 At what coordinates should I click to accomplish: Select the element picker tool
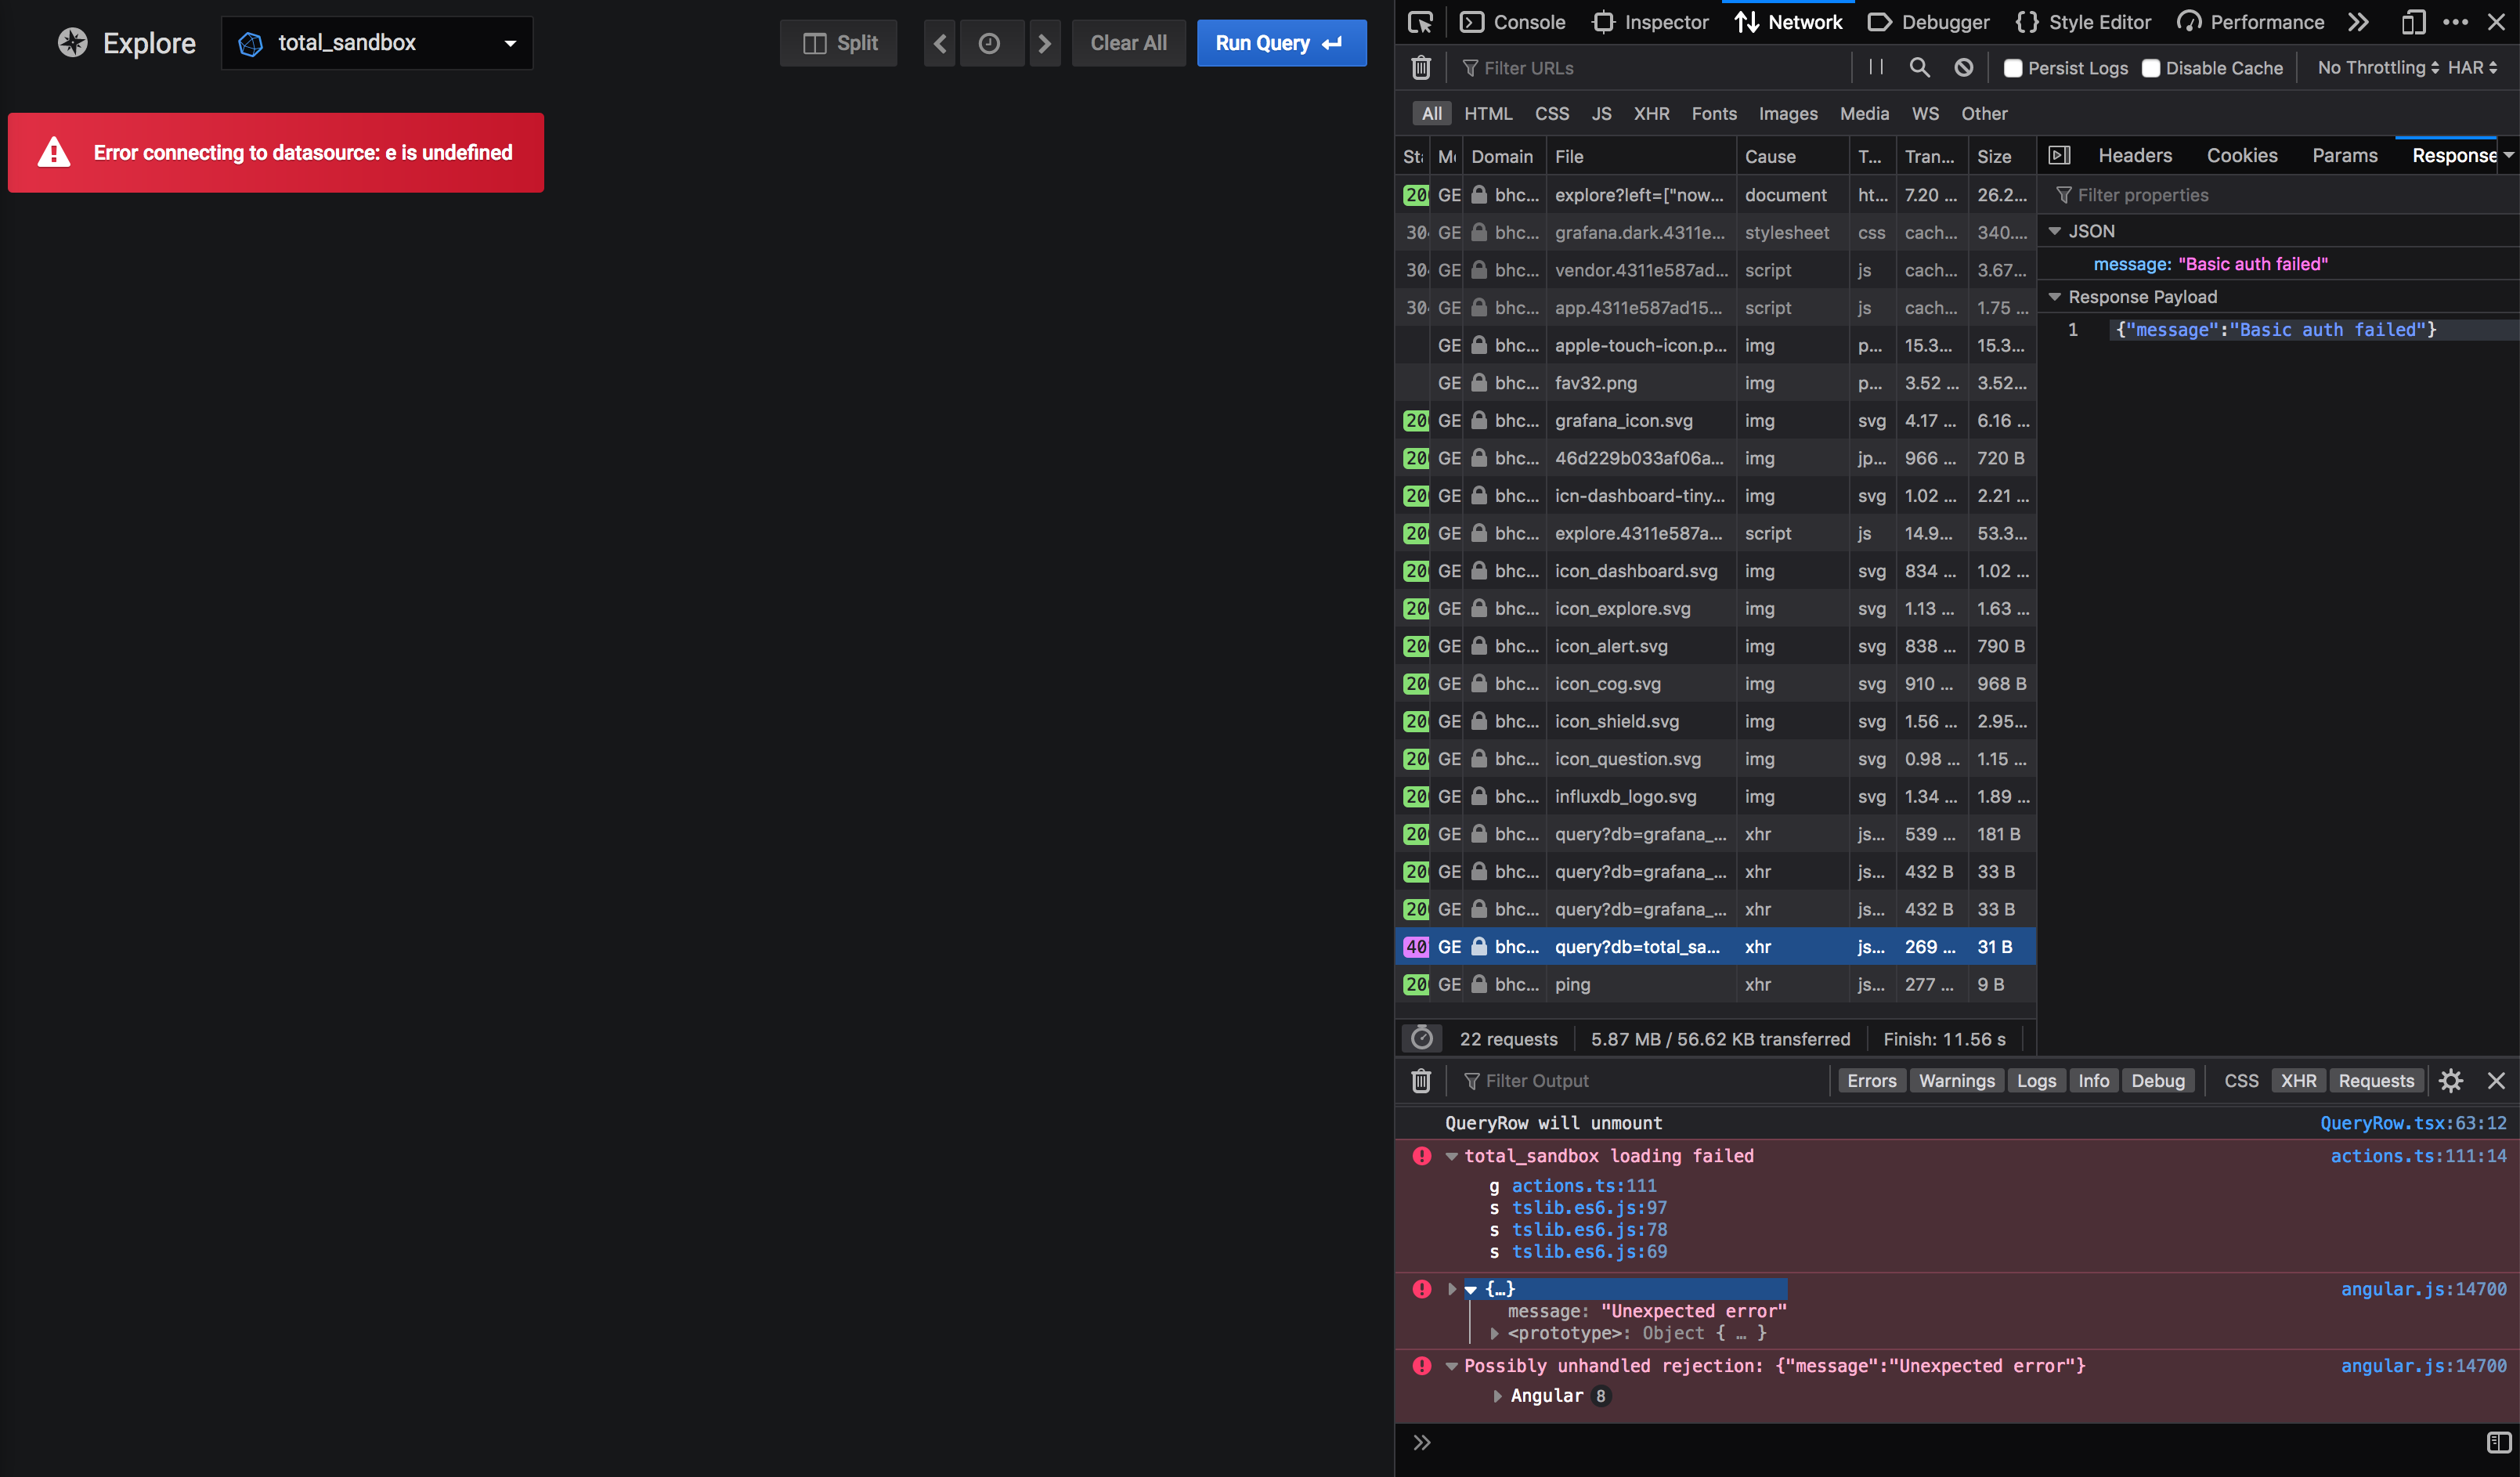pyautogui.click(x=1420, y=21)
